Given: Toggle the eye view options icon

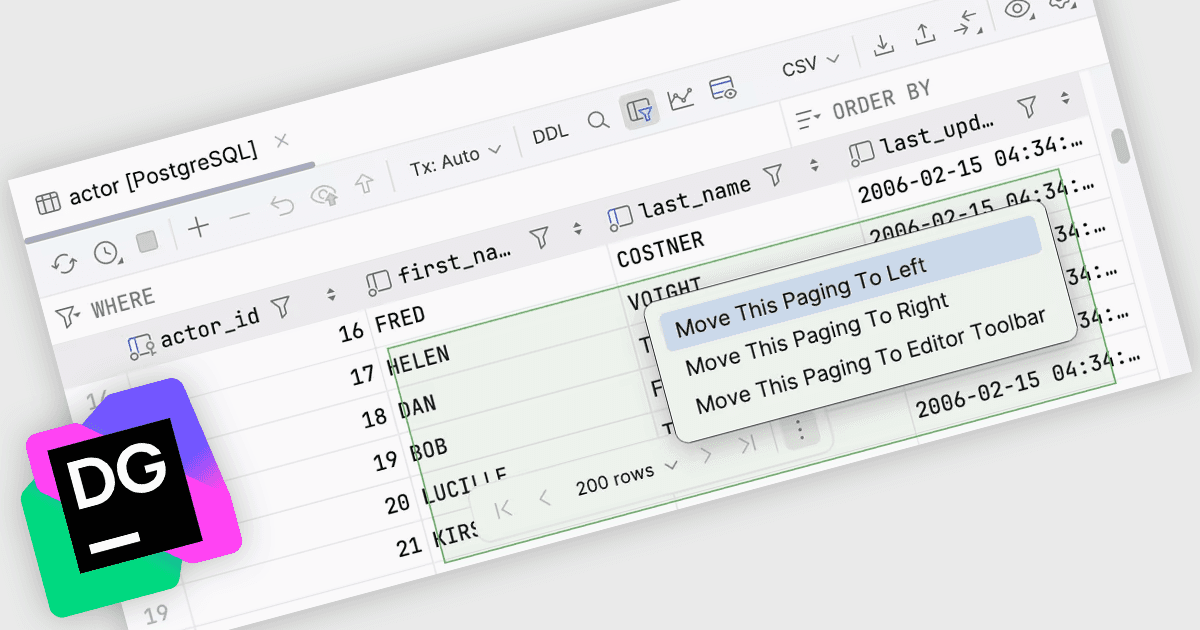Looking at the screenshot, I should coord(1018,10).
